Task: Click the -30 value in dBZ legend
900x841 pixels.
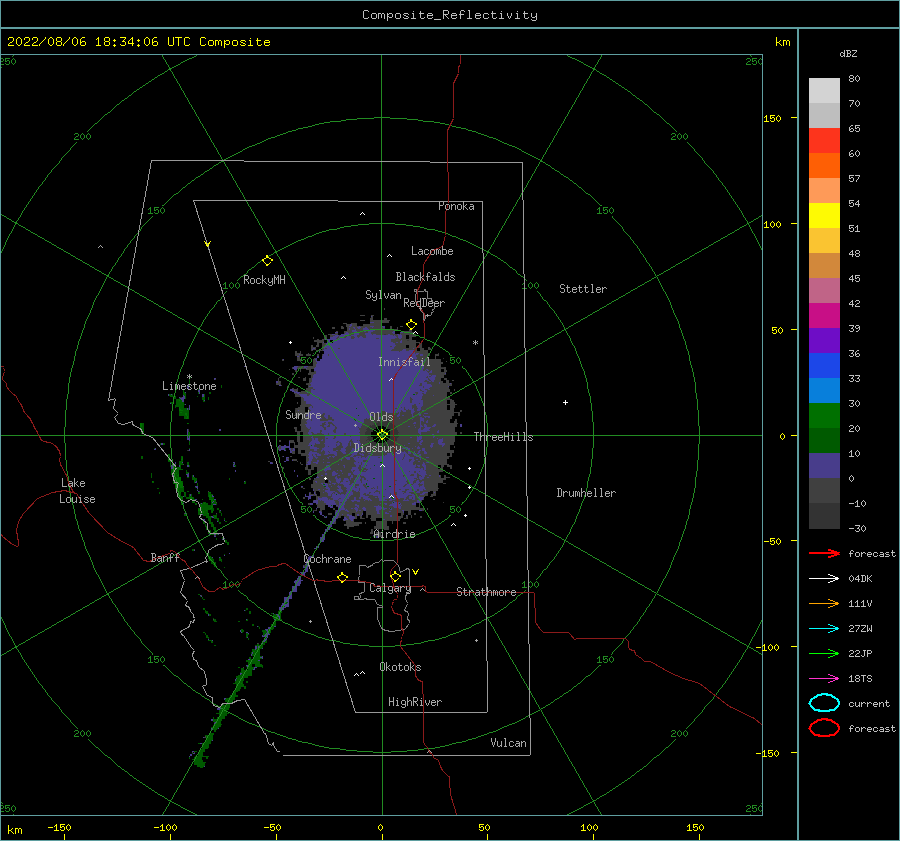Action: [857, 528]
